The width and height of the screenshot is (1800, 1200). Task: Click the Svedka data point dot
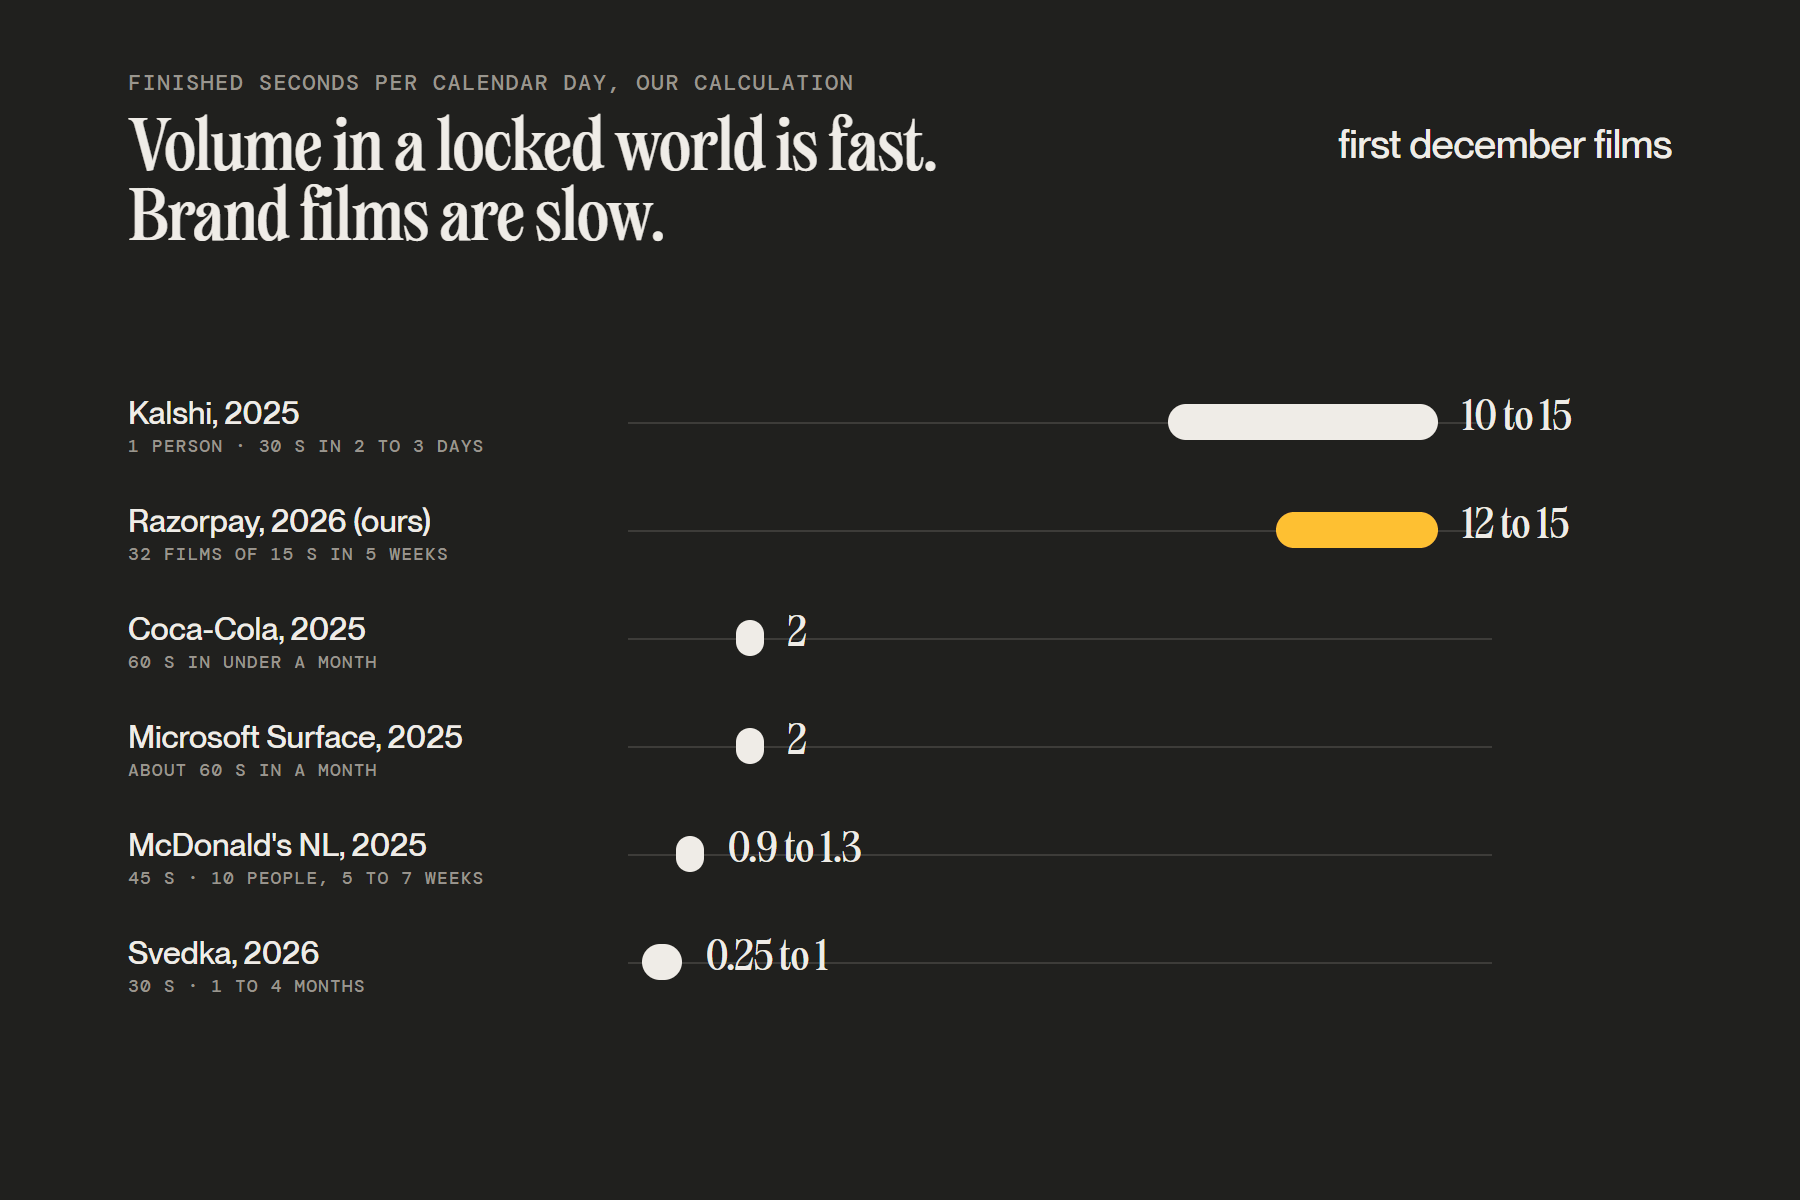click(x=662, y=962)
